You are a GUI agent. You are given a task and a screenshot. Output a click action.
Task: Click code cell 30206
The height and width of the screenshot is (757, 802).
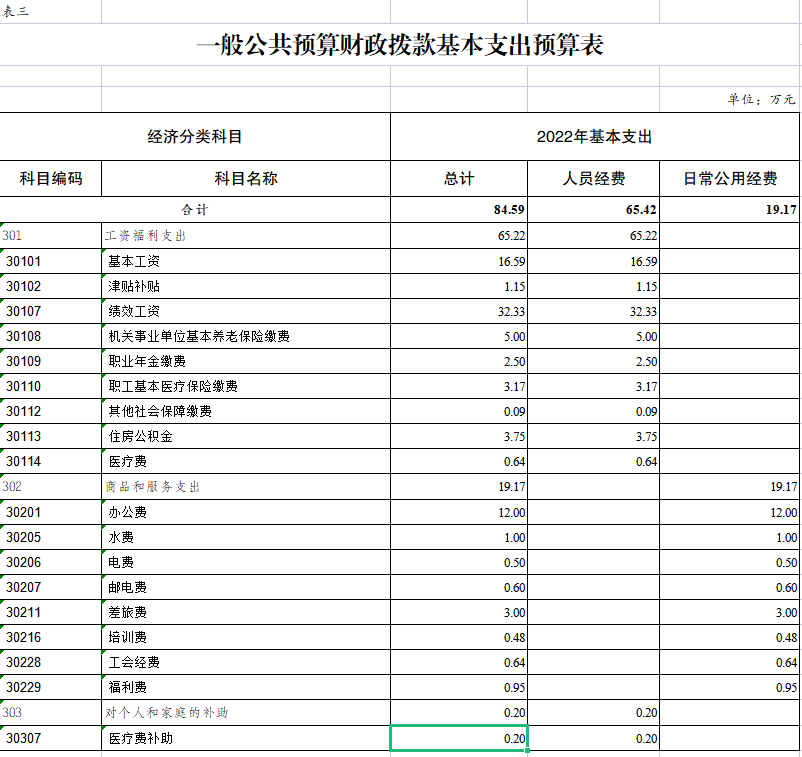tap(51, 563)
